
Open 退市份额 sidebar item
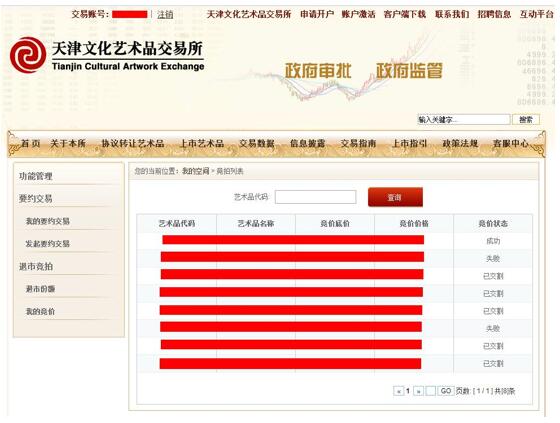pyautogui.click(x=40, y=289)
